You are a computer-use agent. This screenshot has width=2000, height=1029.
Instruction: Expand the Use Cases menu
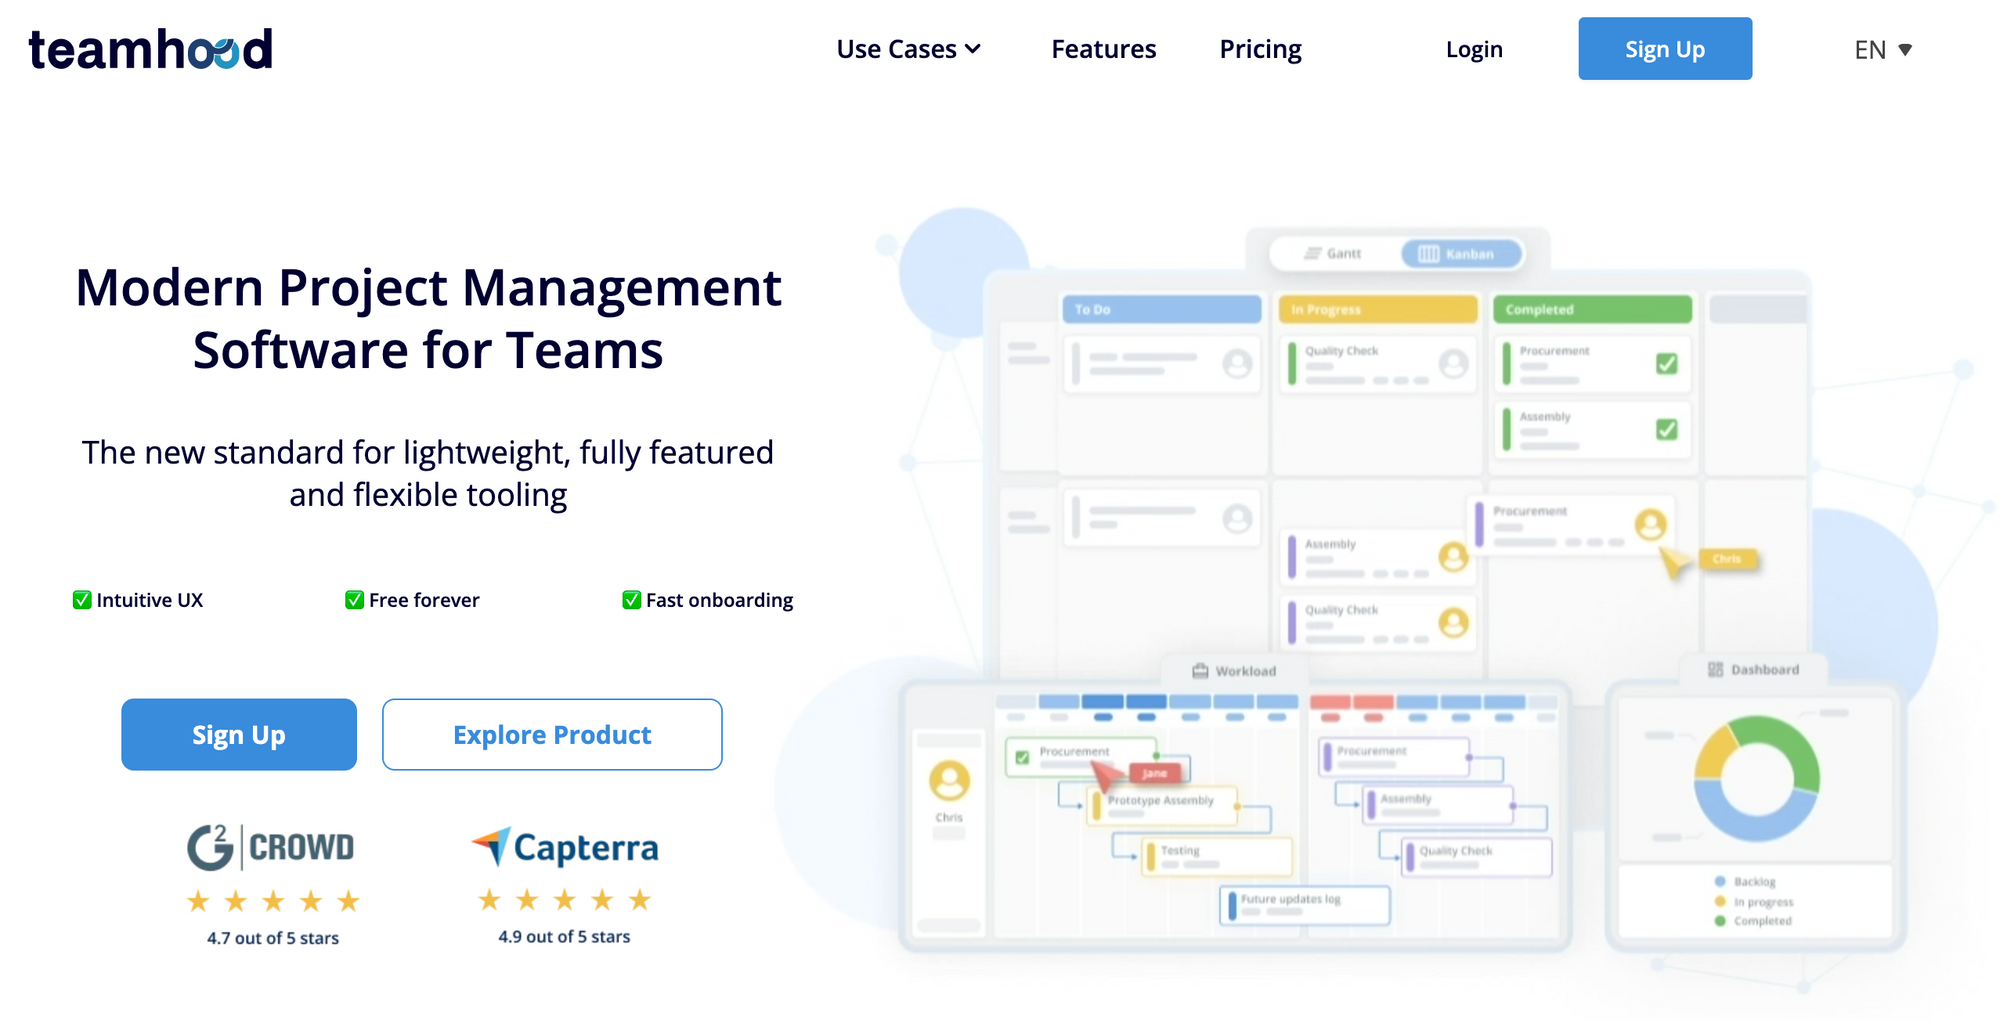click(908, 49)
